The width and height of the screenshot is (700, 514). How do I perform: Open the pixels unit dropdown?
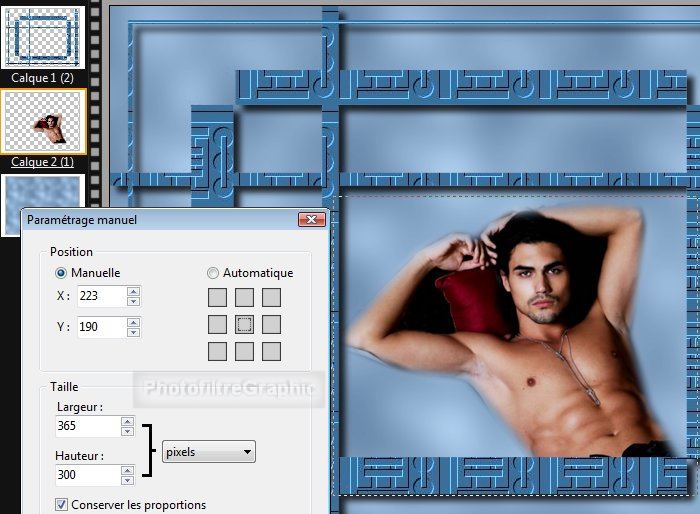point(208,452)
